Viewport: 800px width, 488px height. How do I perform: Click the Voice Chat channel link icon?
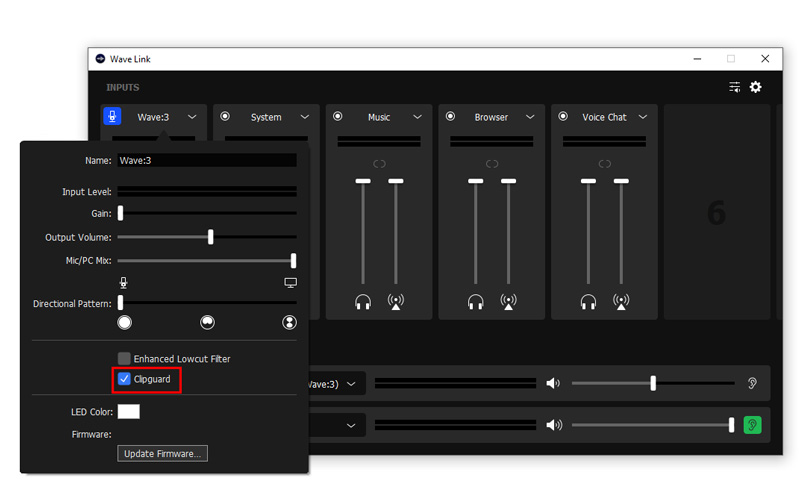coord(605,164)
